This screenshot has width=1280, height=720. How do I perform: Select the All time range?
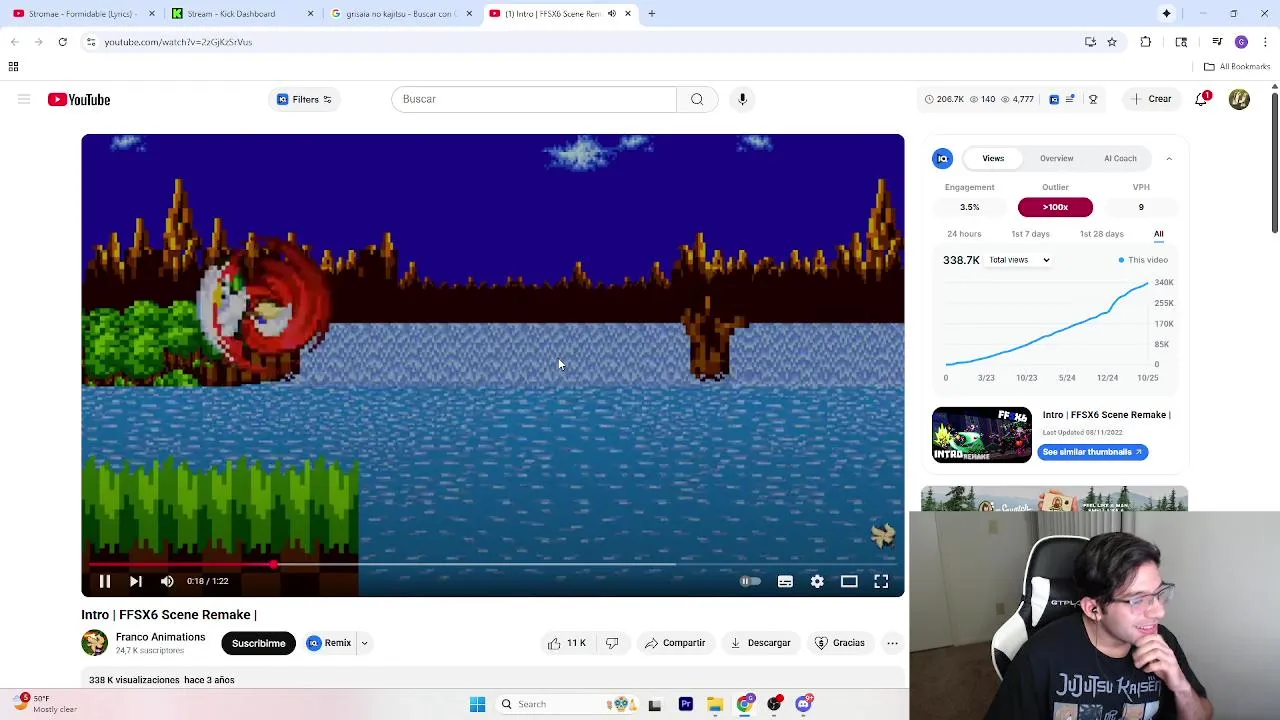click(1158, 234)
